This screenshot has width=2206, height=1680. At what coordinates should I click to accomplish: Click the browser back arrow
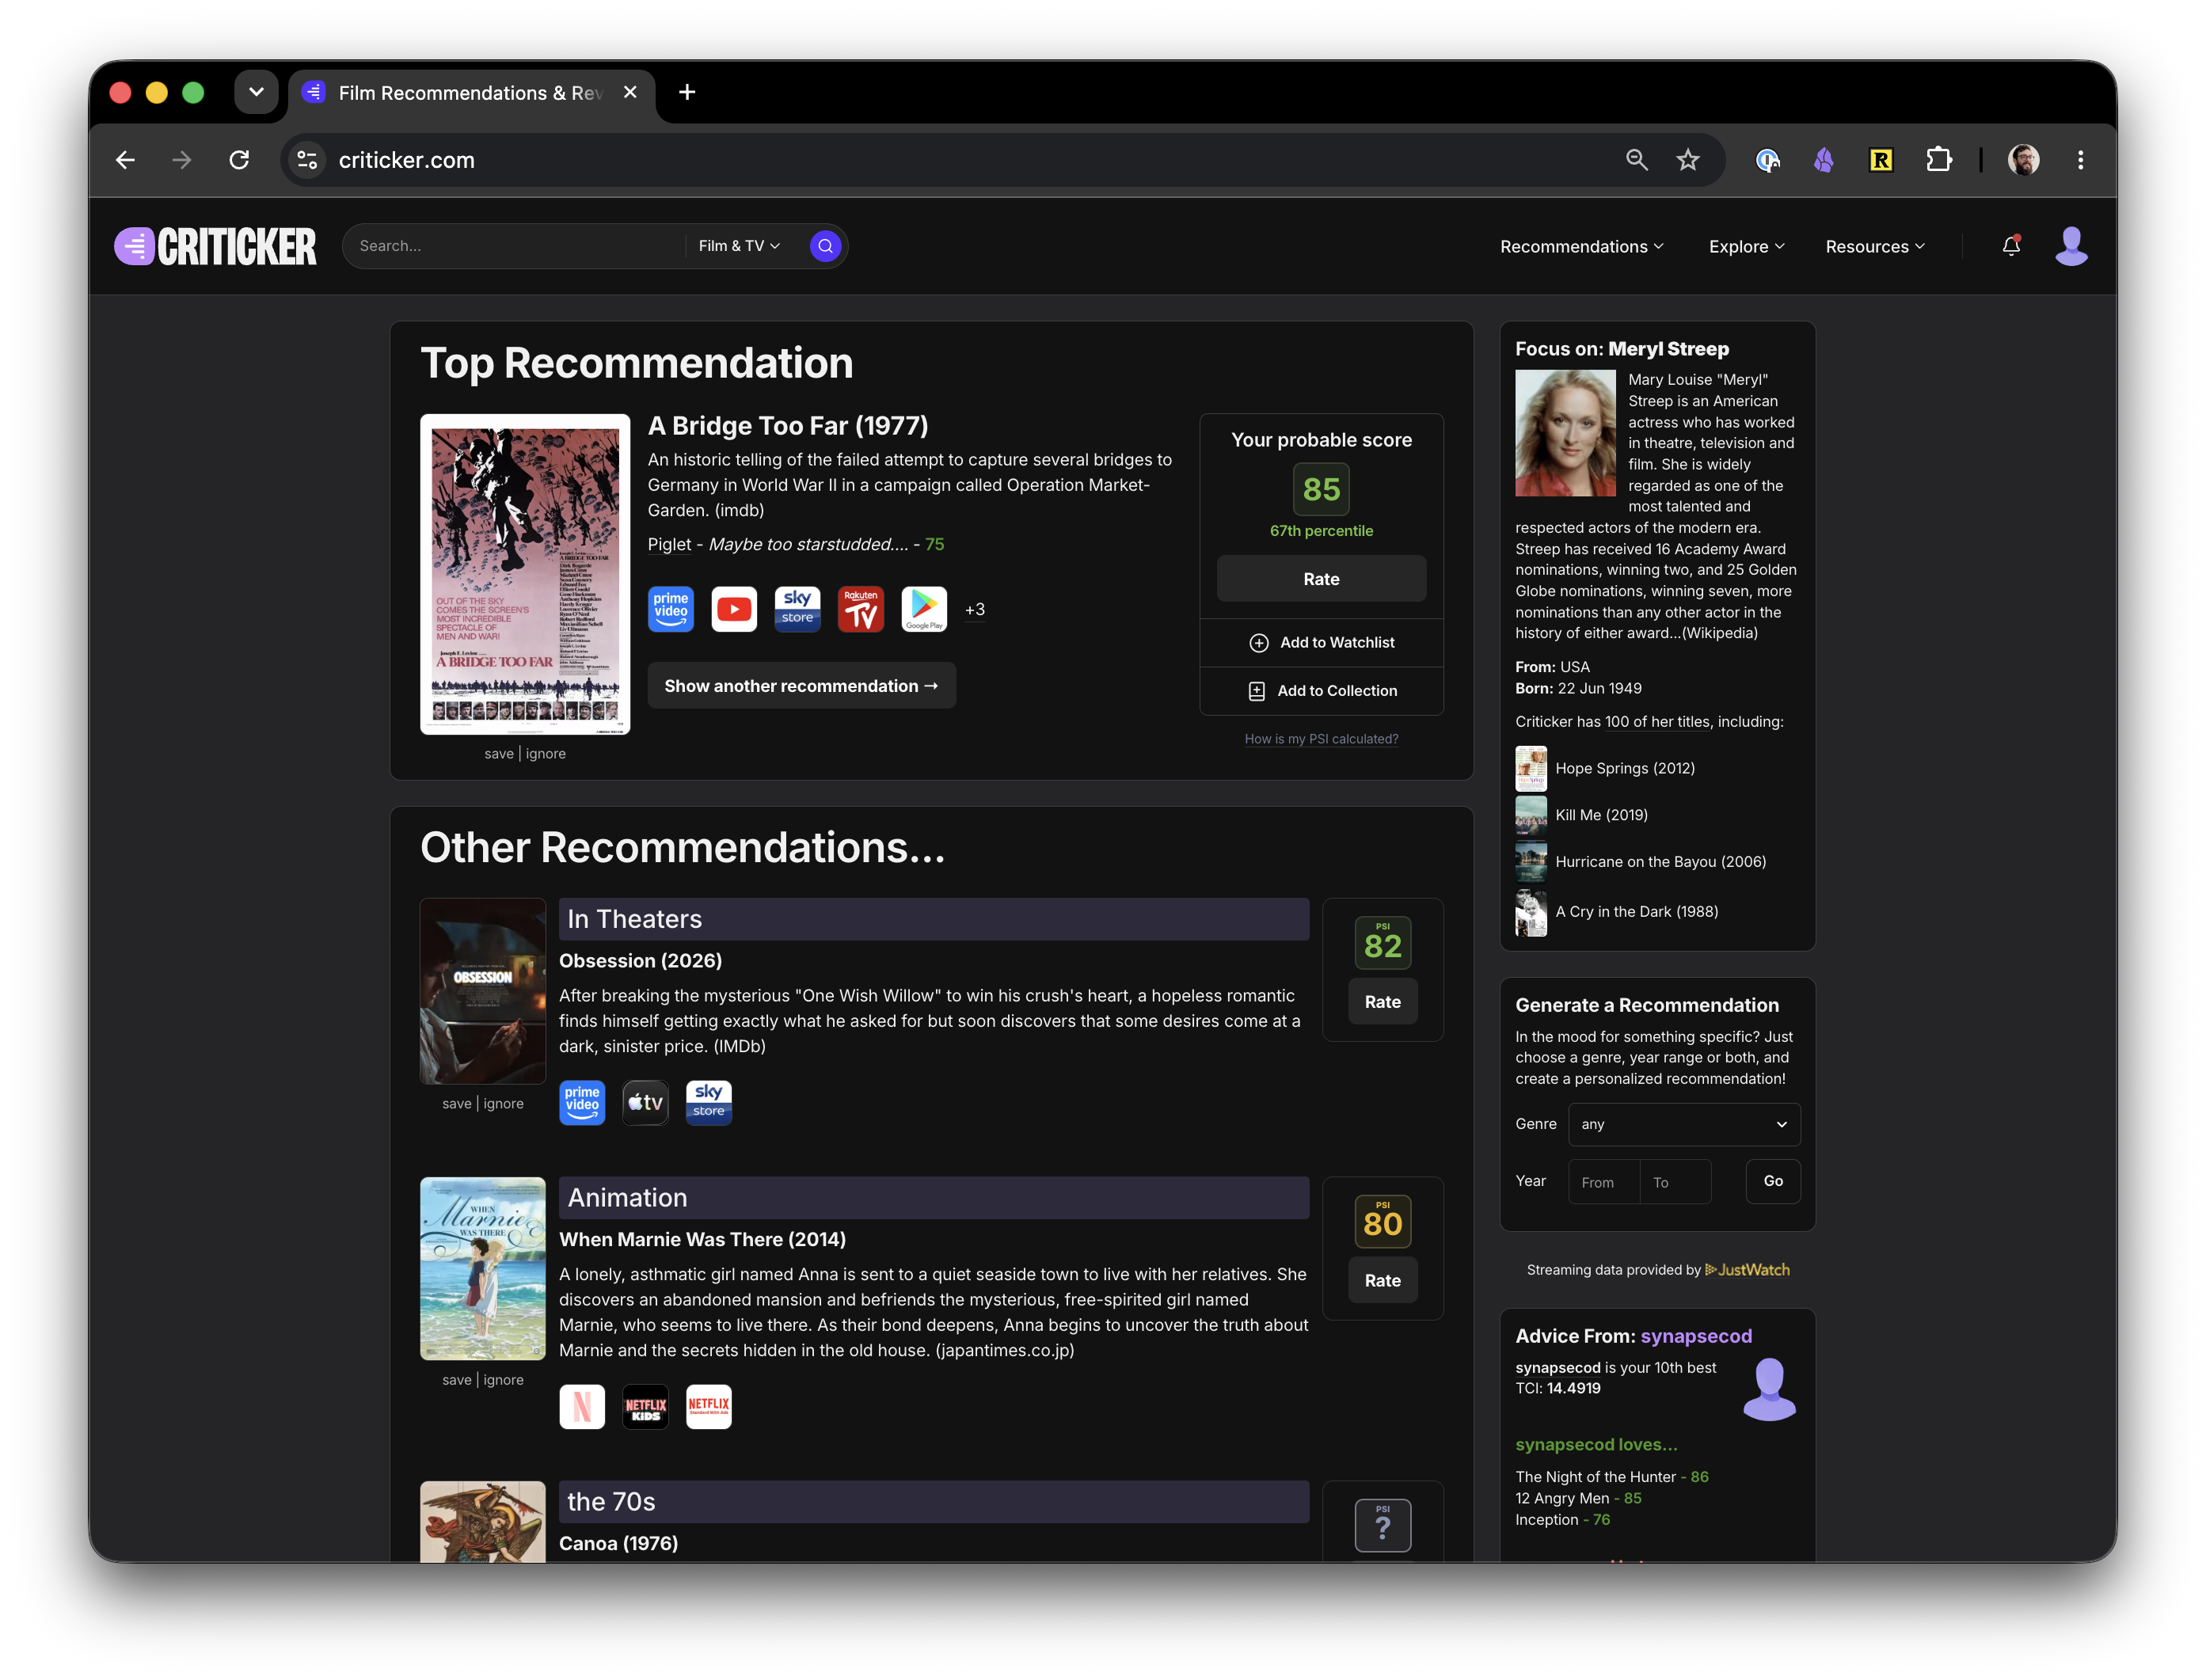pyautogui.click(x=125, y=160)
